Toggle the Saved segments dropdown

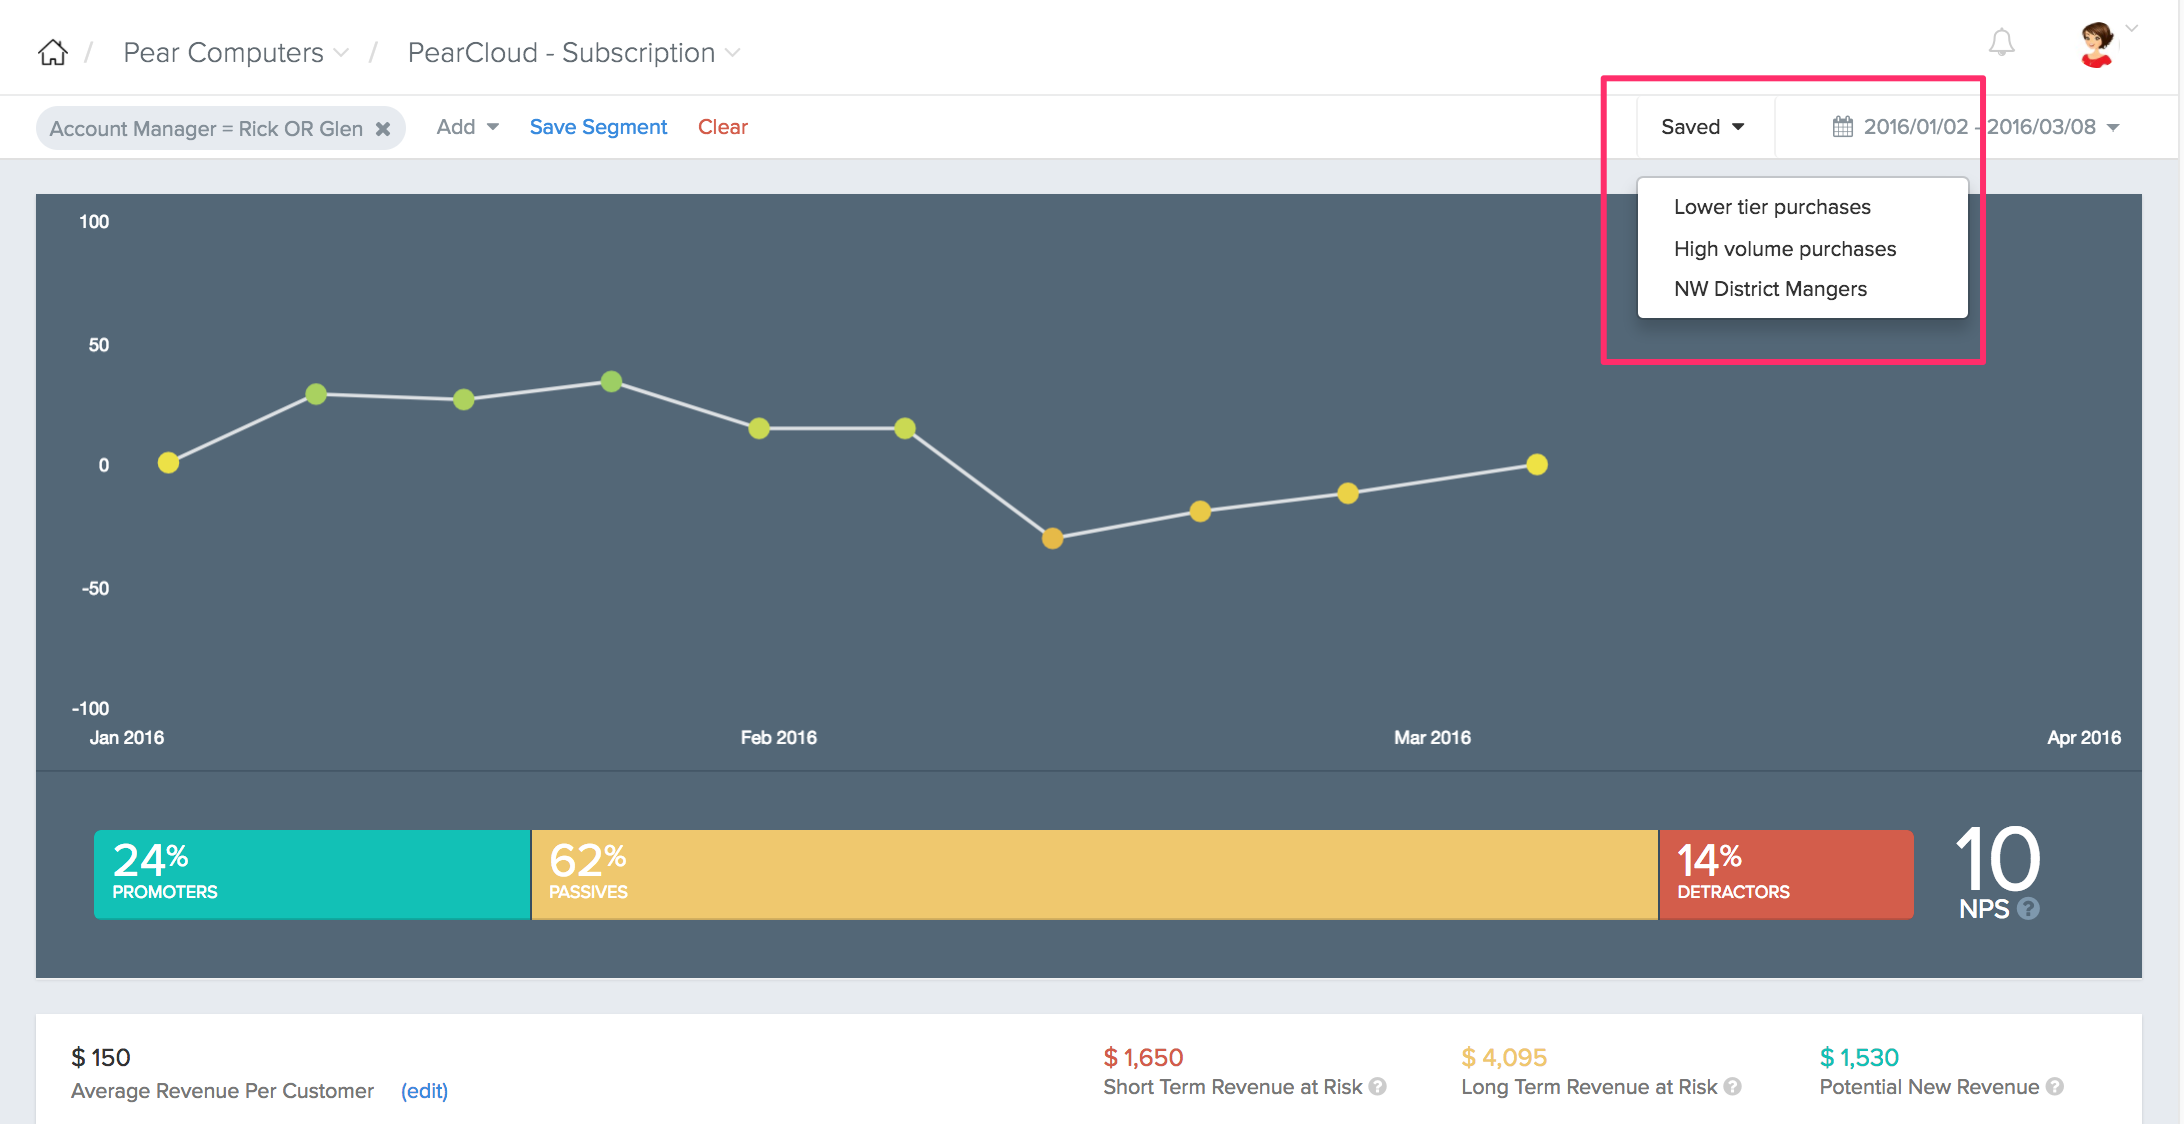click(x=1702, y=127)
